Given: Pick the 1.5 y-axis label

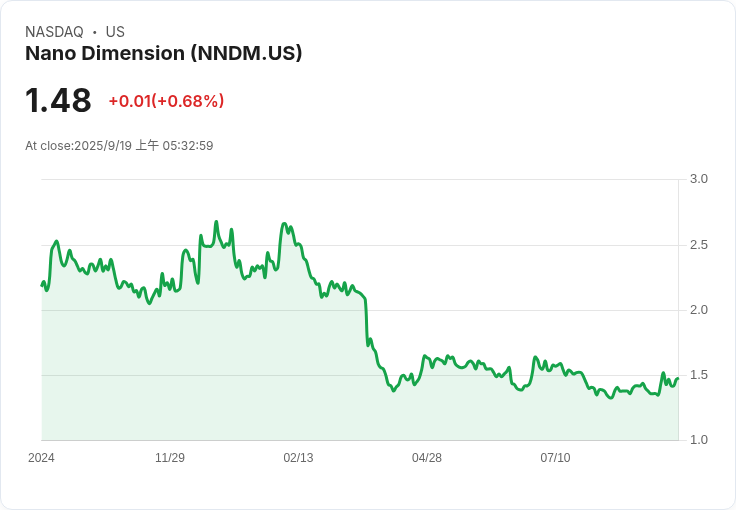Looking at the screenshot, I should pyautogui.click(x=699, y=375).
